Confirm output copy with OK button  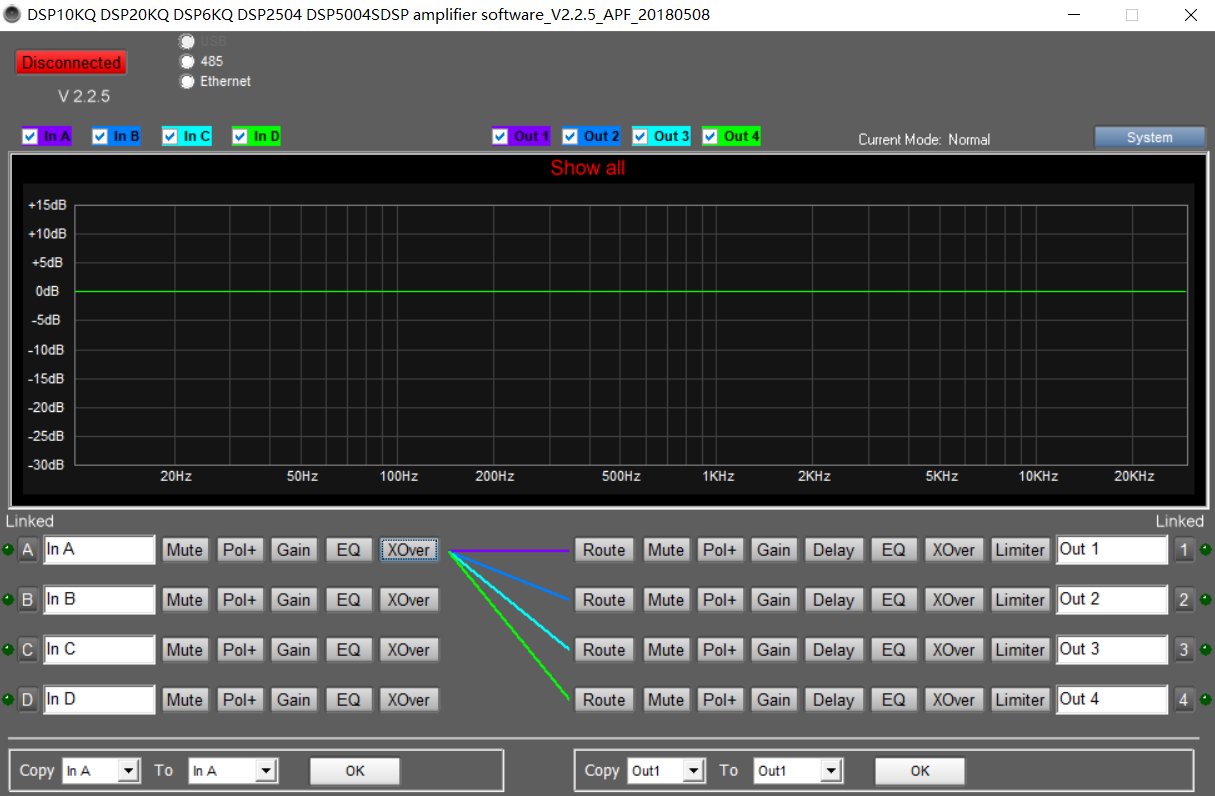(x=920, y=771)
